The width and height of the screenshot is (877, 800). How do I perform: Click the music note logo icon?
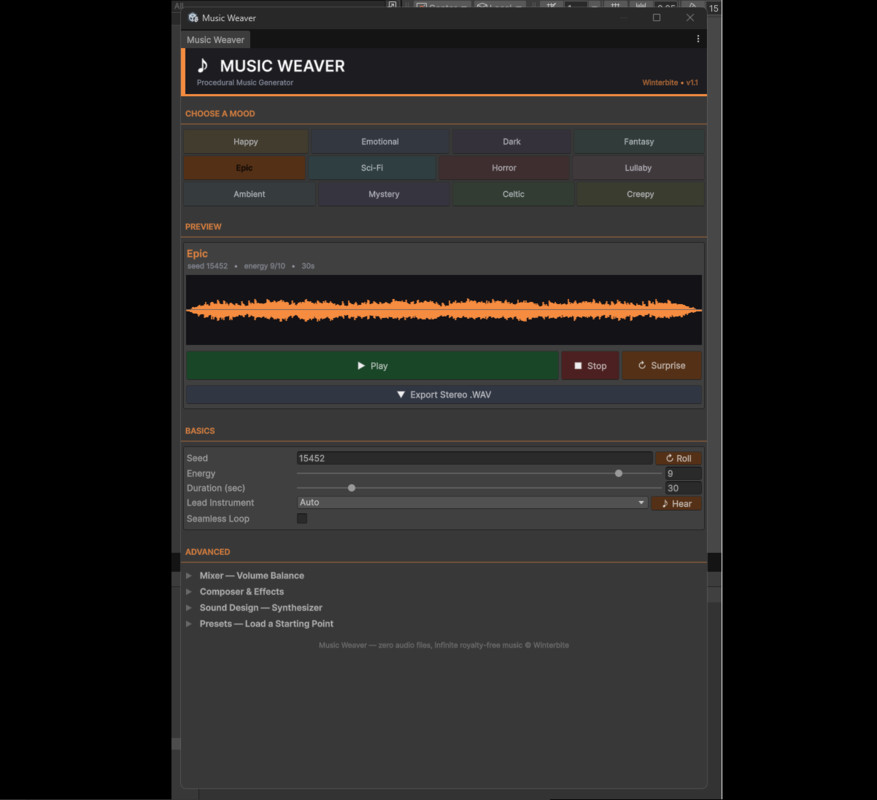[x=203, y=65]
